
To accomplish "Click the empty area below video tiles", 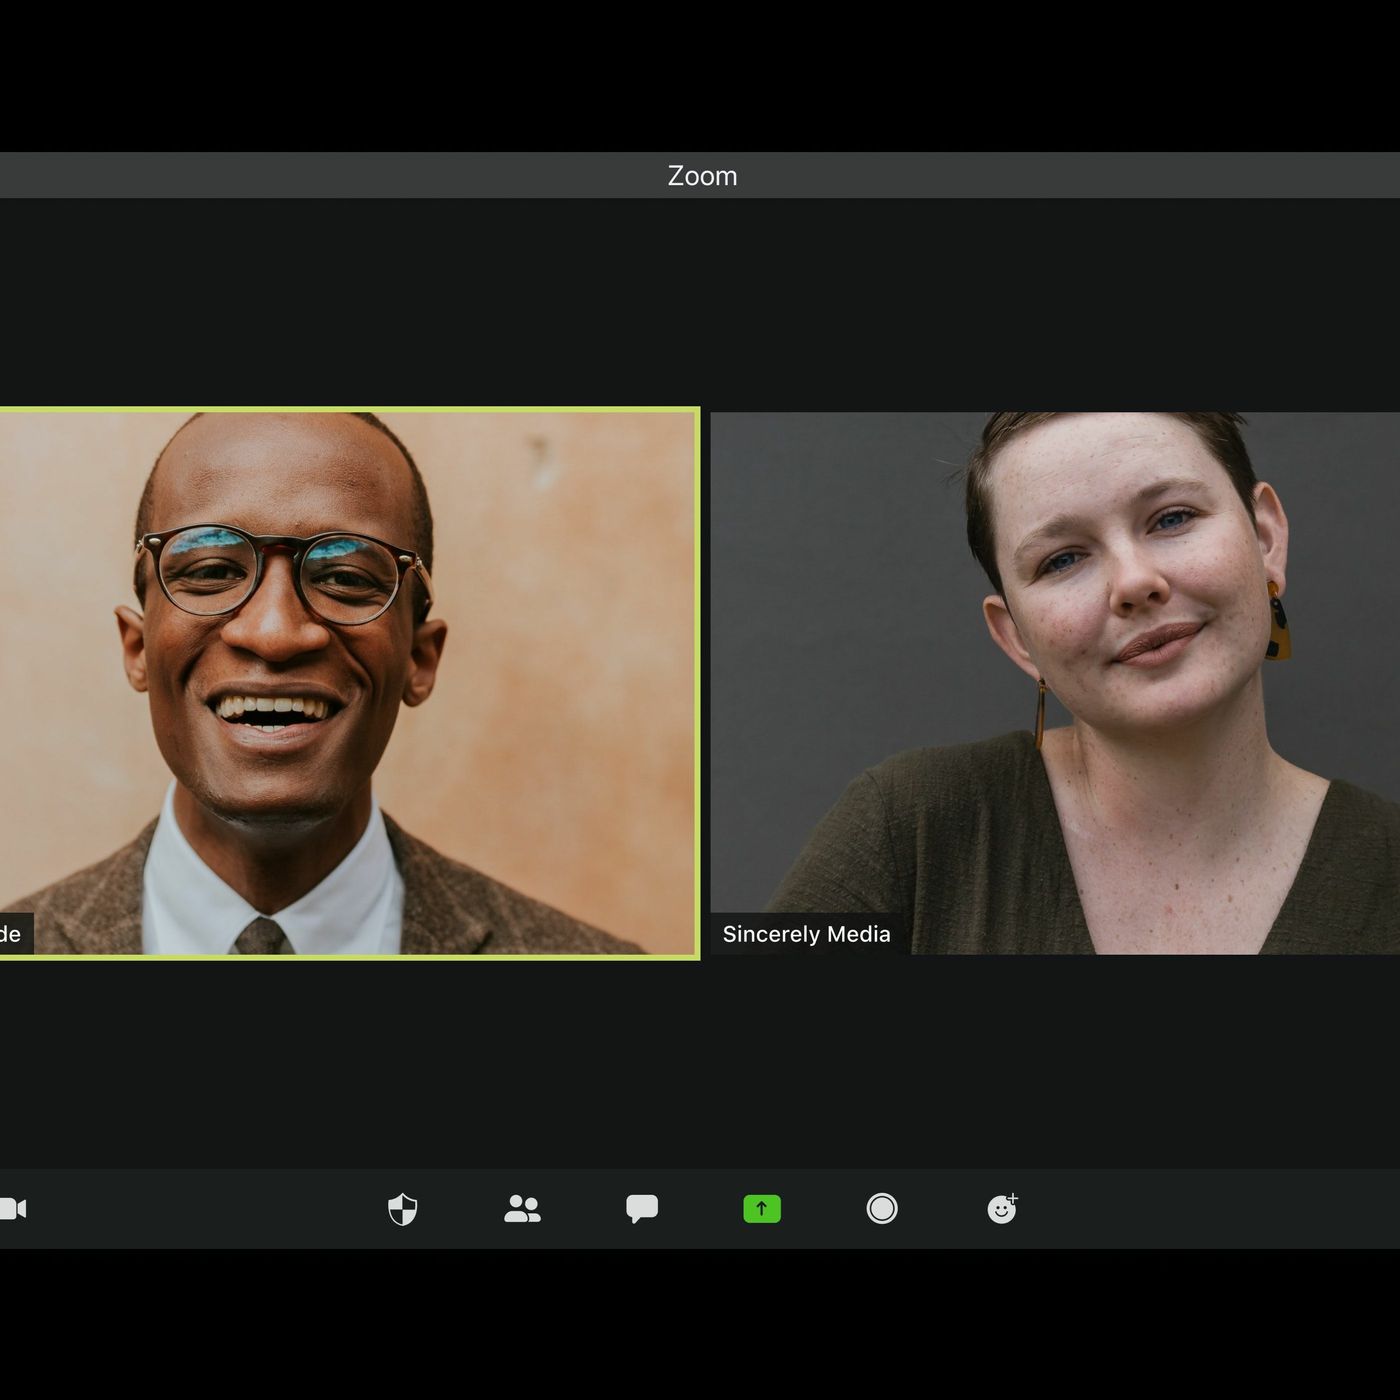I will click(700, 1060).
